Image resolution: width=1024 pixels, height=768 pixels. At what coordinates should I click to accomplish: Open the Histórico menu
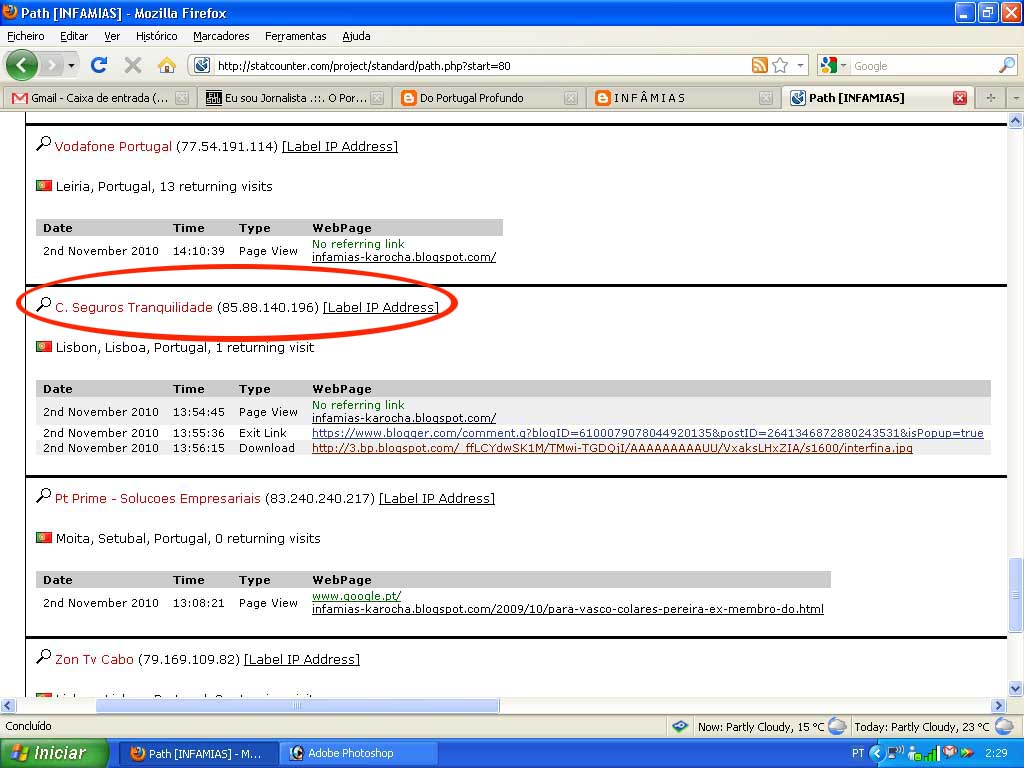(x=156, y=36)
